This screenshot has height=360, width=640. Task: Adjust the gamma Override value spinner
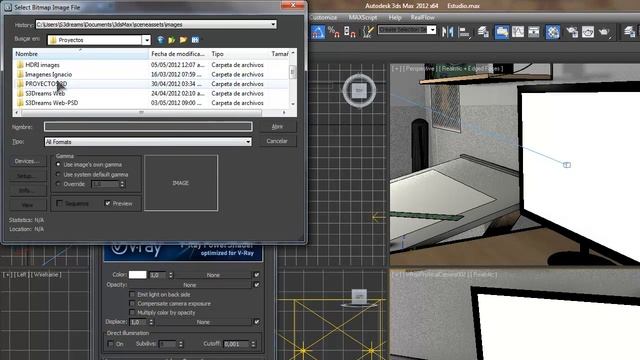[122, 184]
